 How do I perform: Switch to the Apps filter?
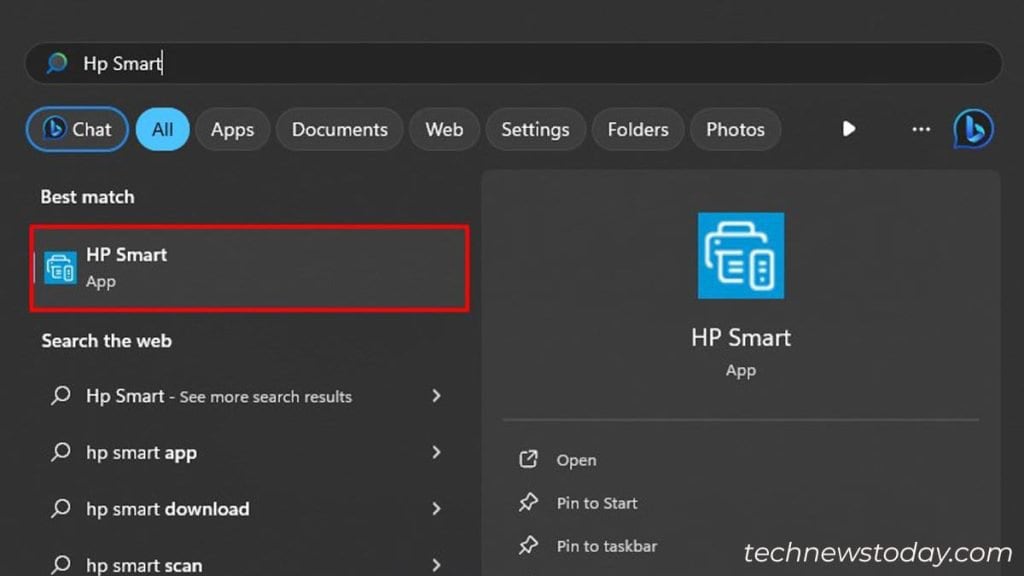click(232, 129)
